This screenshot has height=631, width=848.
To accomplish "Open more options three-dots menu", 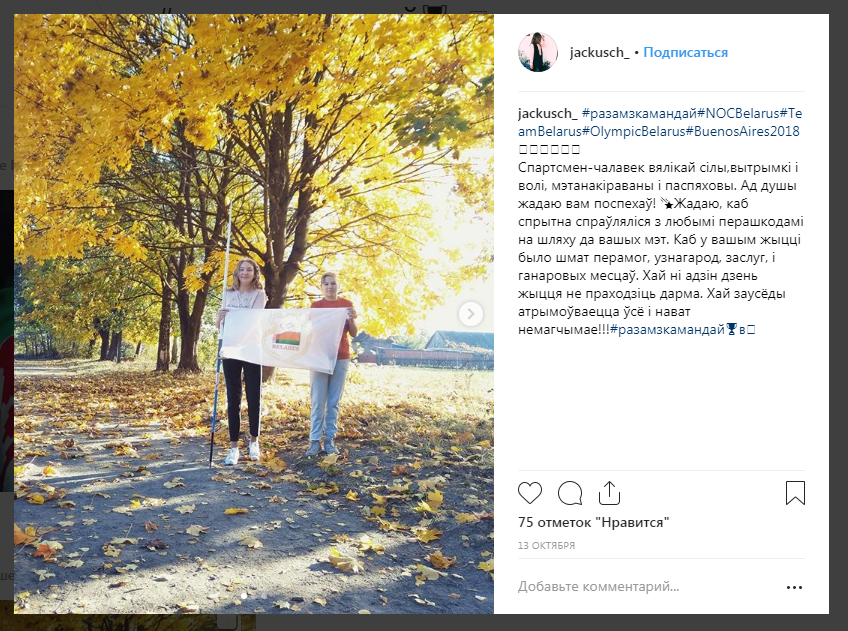I will [794, 587].
